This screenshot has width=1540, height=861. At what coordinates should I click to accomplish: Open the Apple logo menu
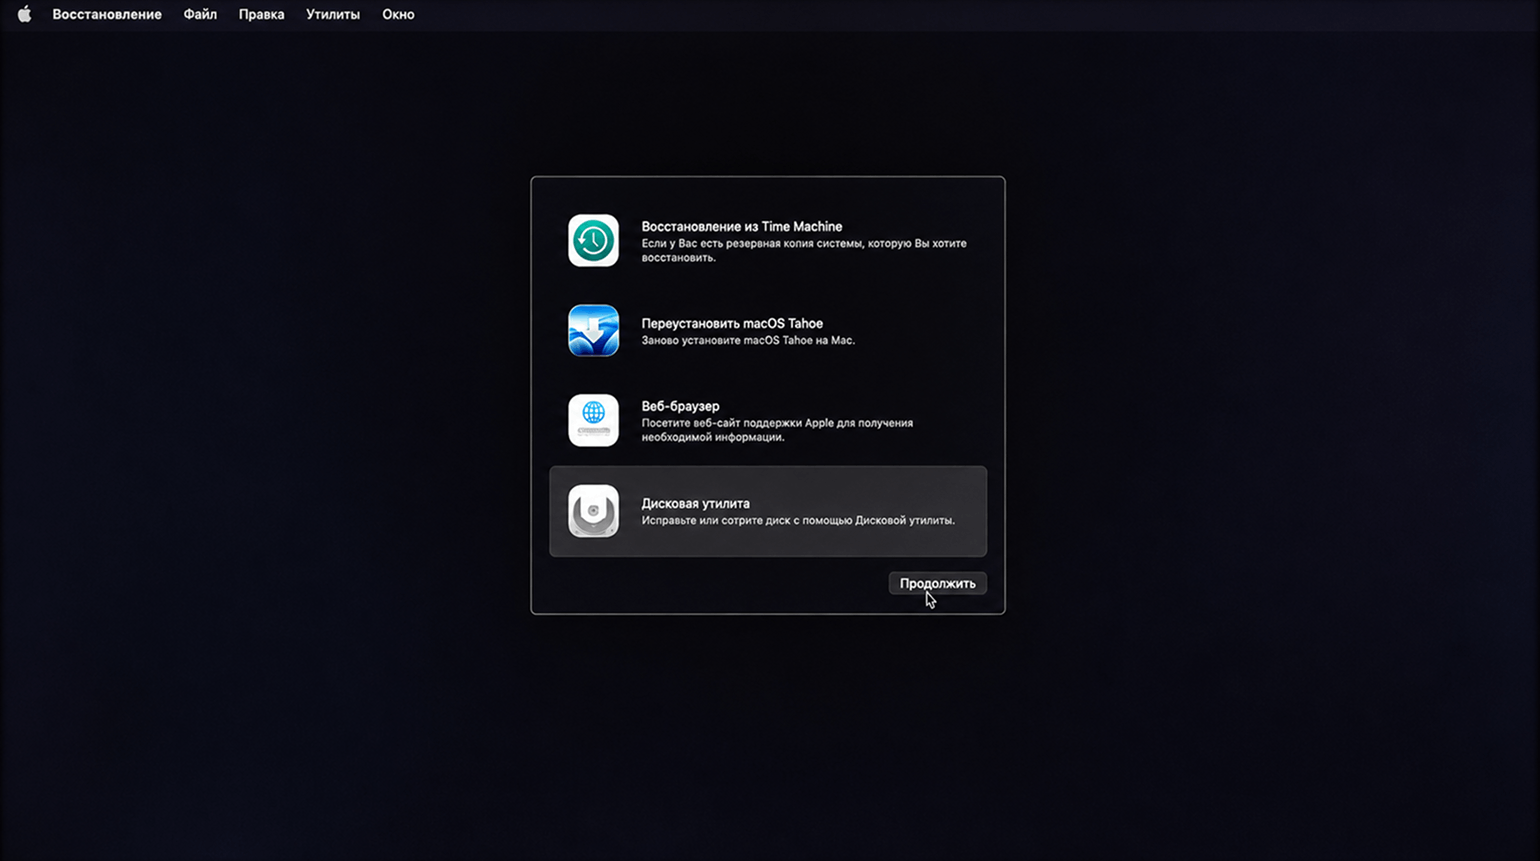coord(24,14)
